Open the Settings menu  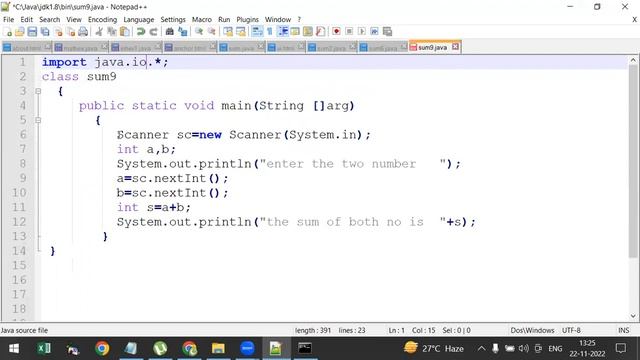pos(173,19)
